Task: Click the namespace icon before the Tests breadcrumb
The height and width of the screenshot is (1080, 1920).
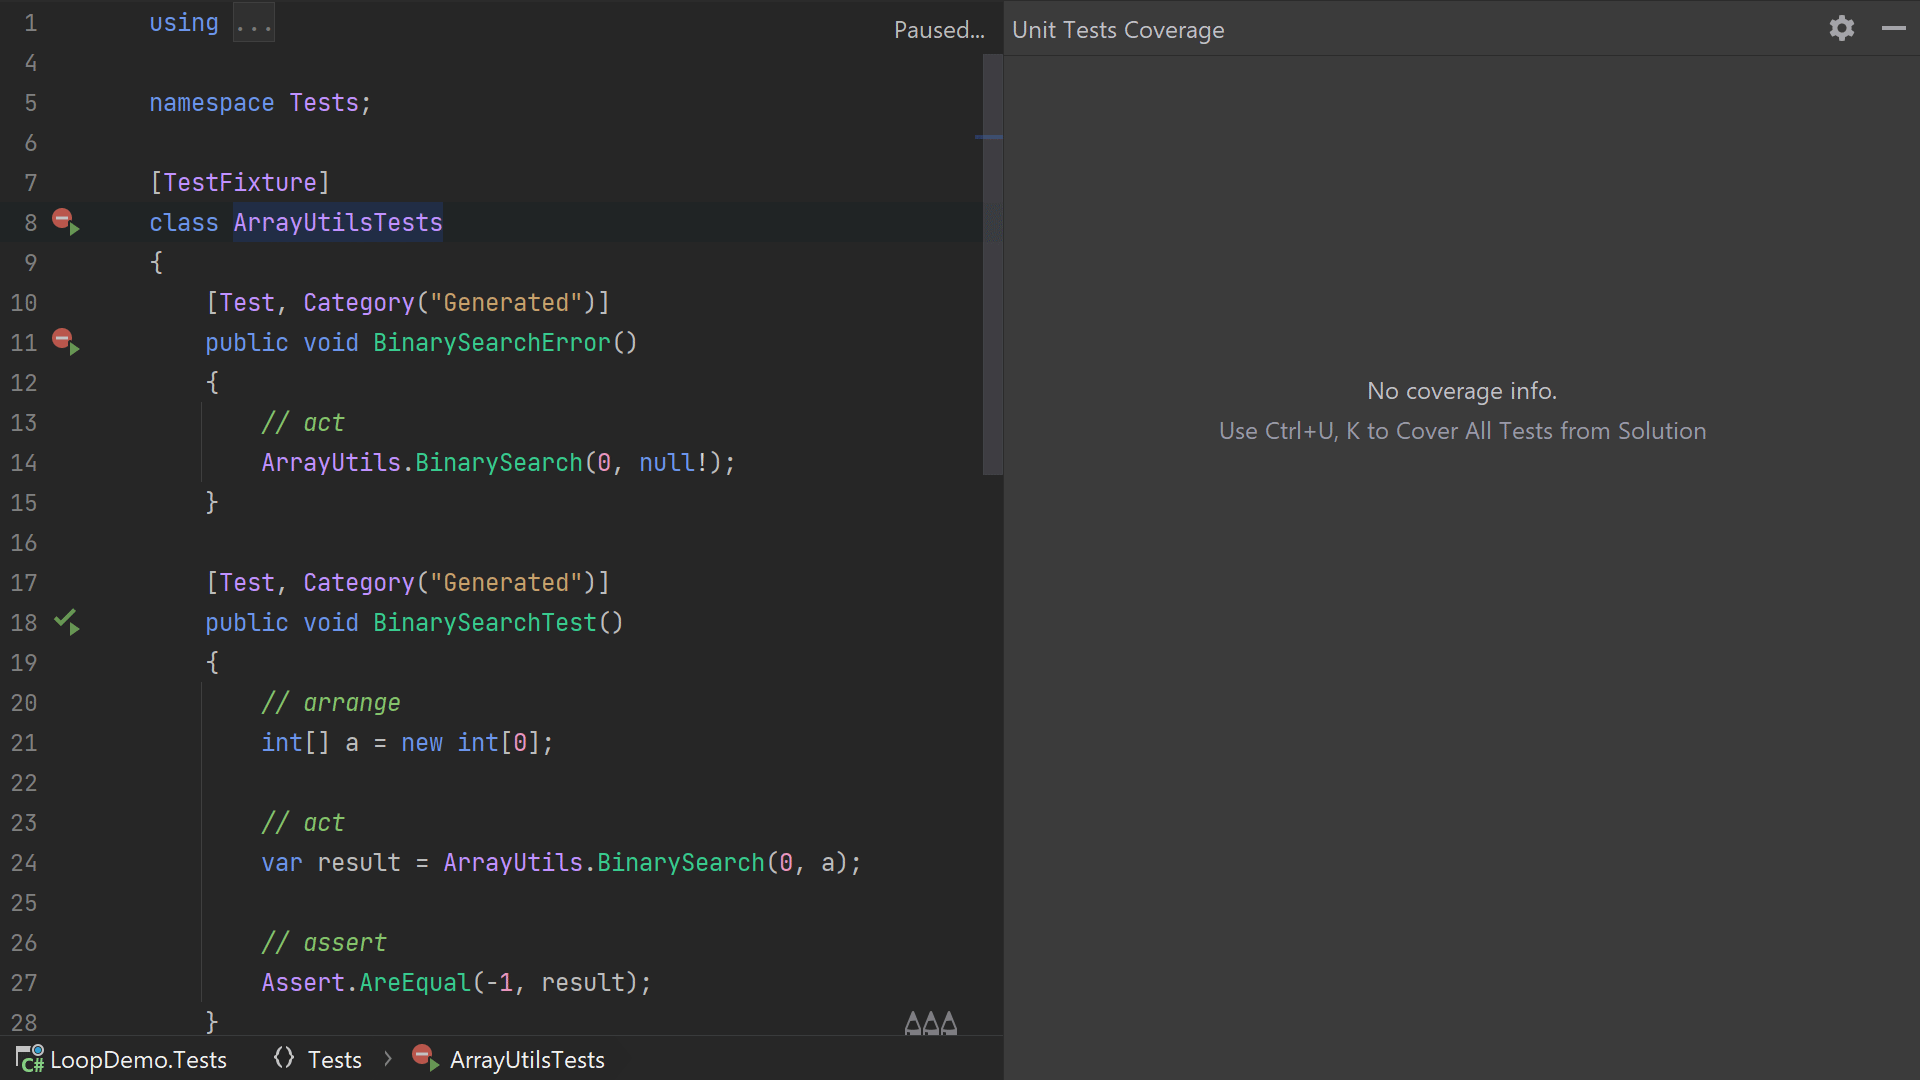Action: tap(284, 1058)
